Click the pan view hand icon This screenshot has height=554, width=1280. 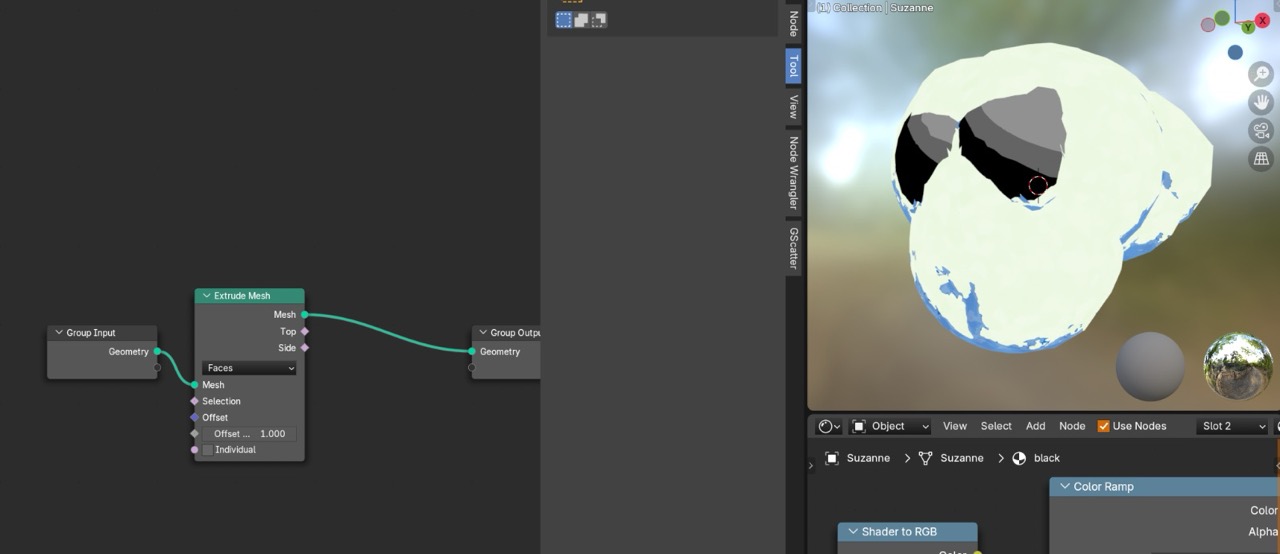pos(1261,102)
